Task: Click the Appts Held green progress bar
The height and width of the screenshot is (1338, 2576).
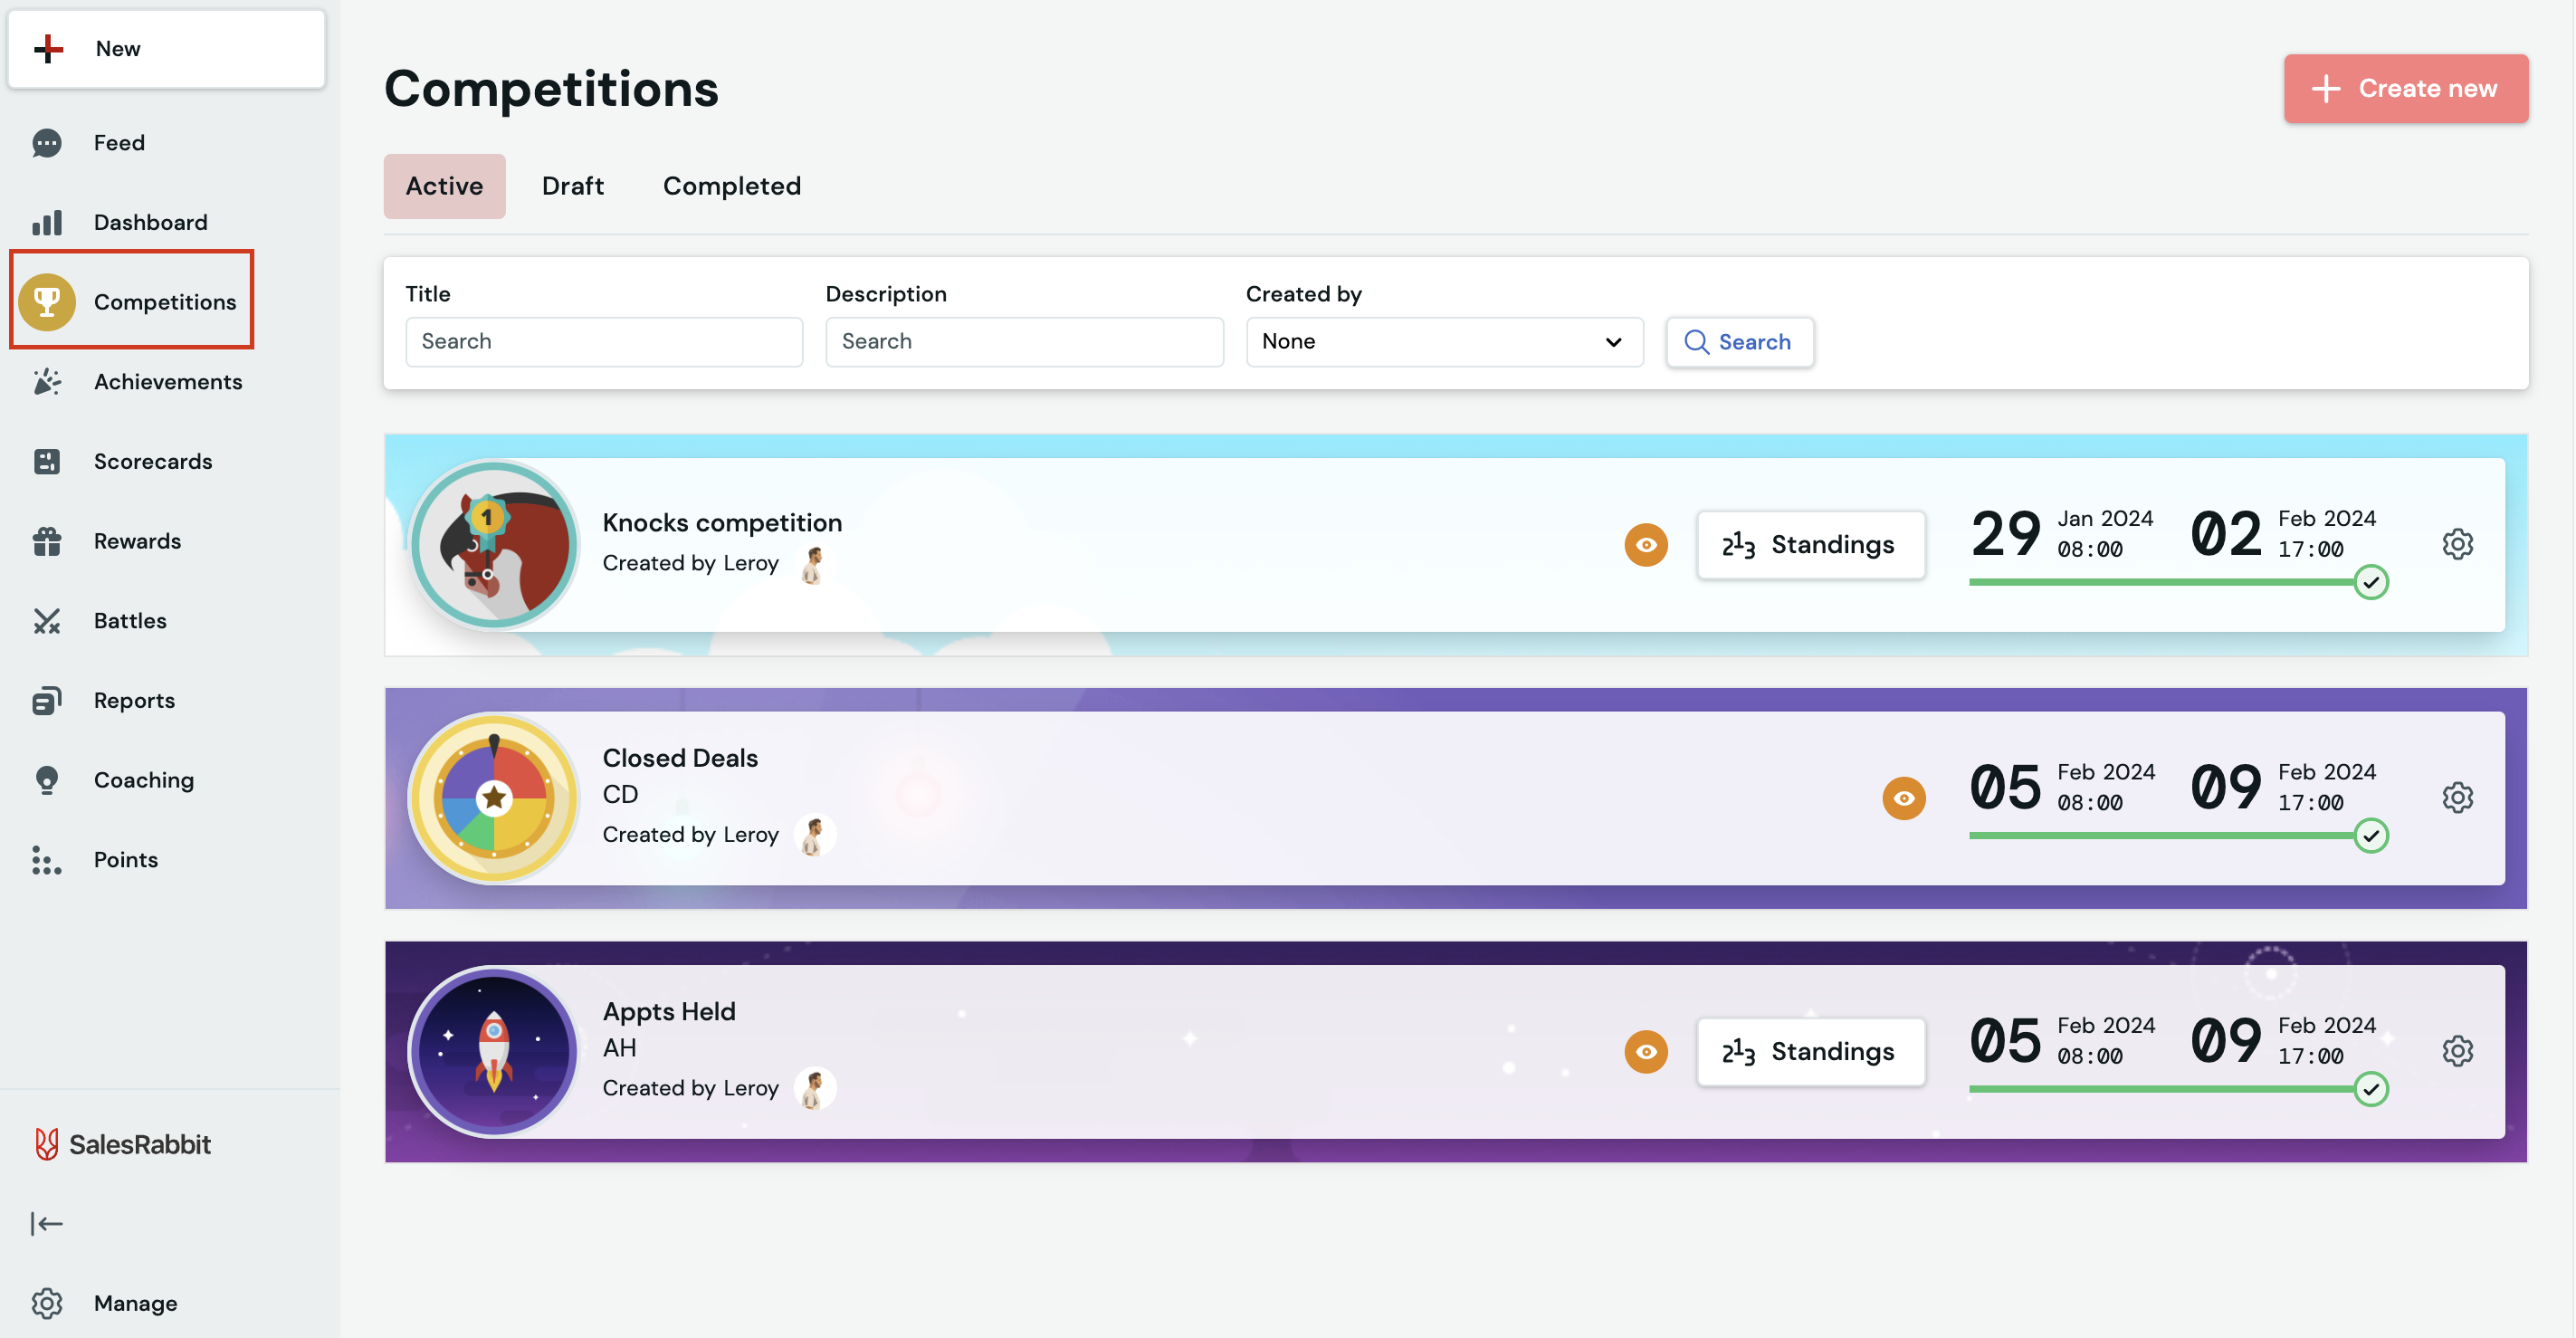Action: click(x=2162, y=1089)
